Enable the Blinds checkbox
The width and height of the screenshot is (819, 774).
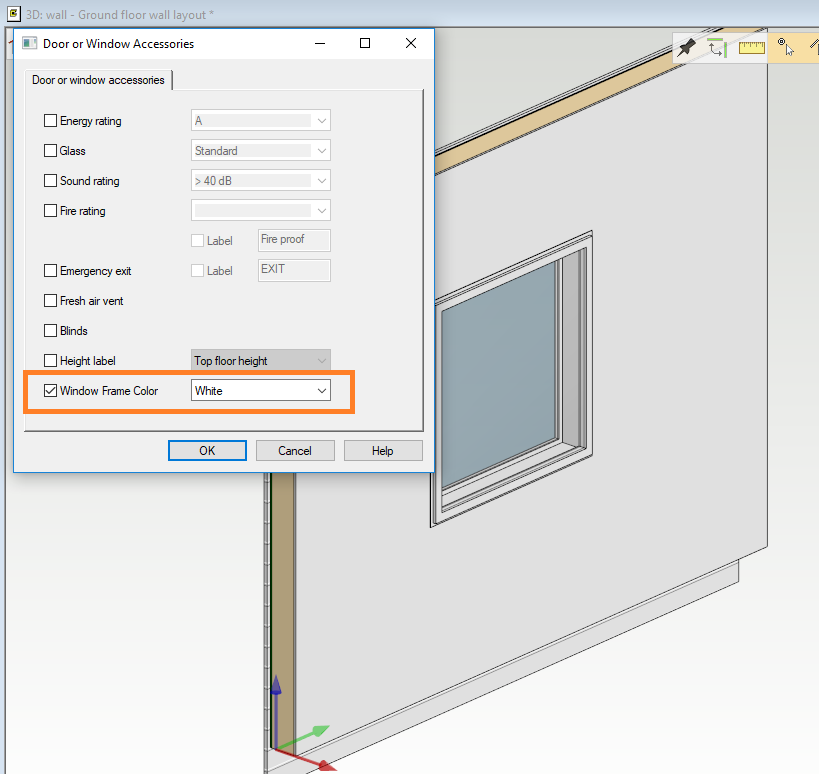click(50, 331)
